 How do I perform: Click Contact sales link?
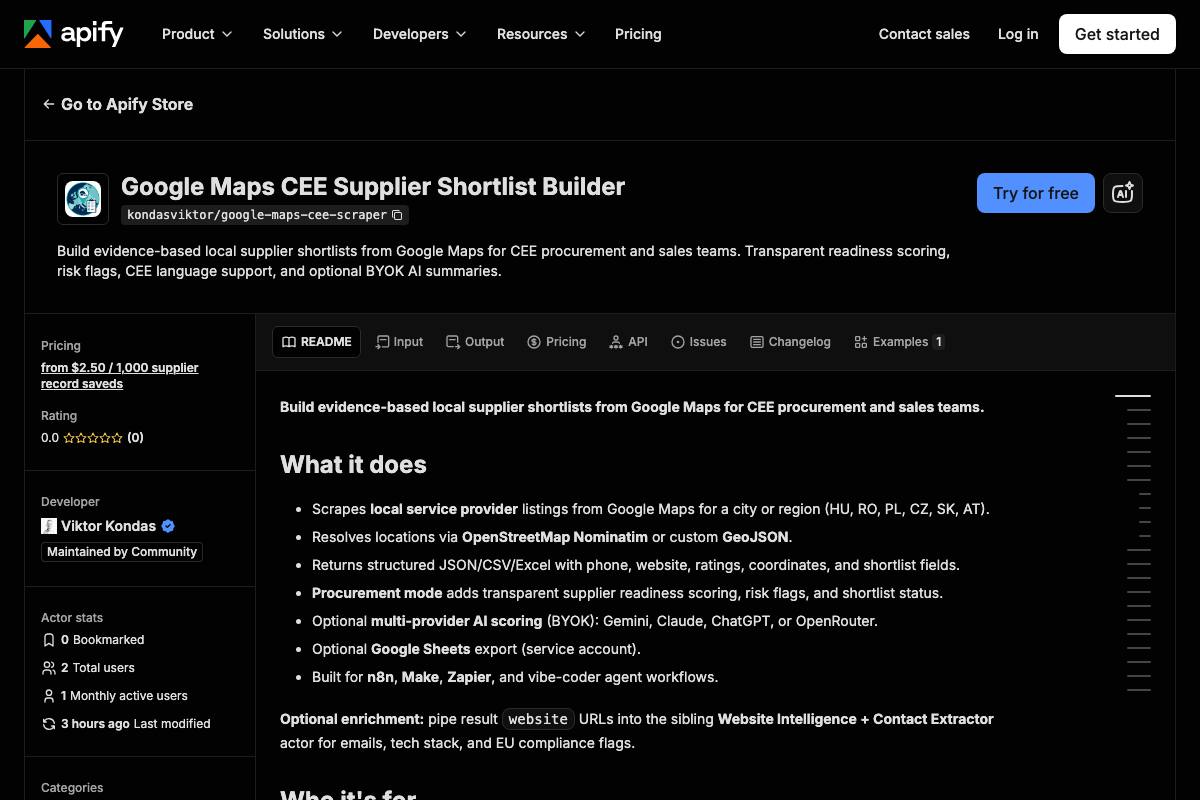924,34
